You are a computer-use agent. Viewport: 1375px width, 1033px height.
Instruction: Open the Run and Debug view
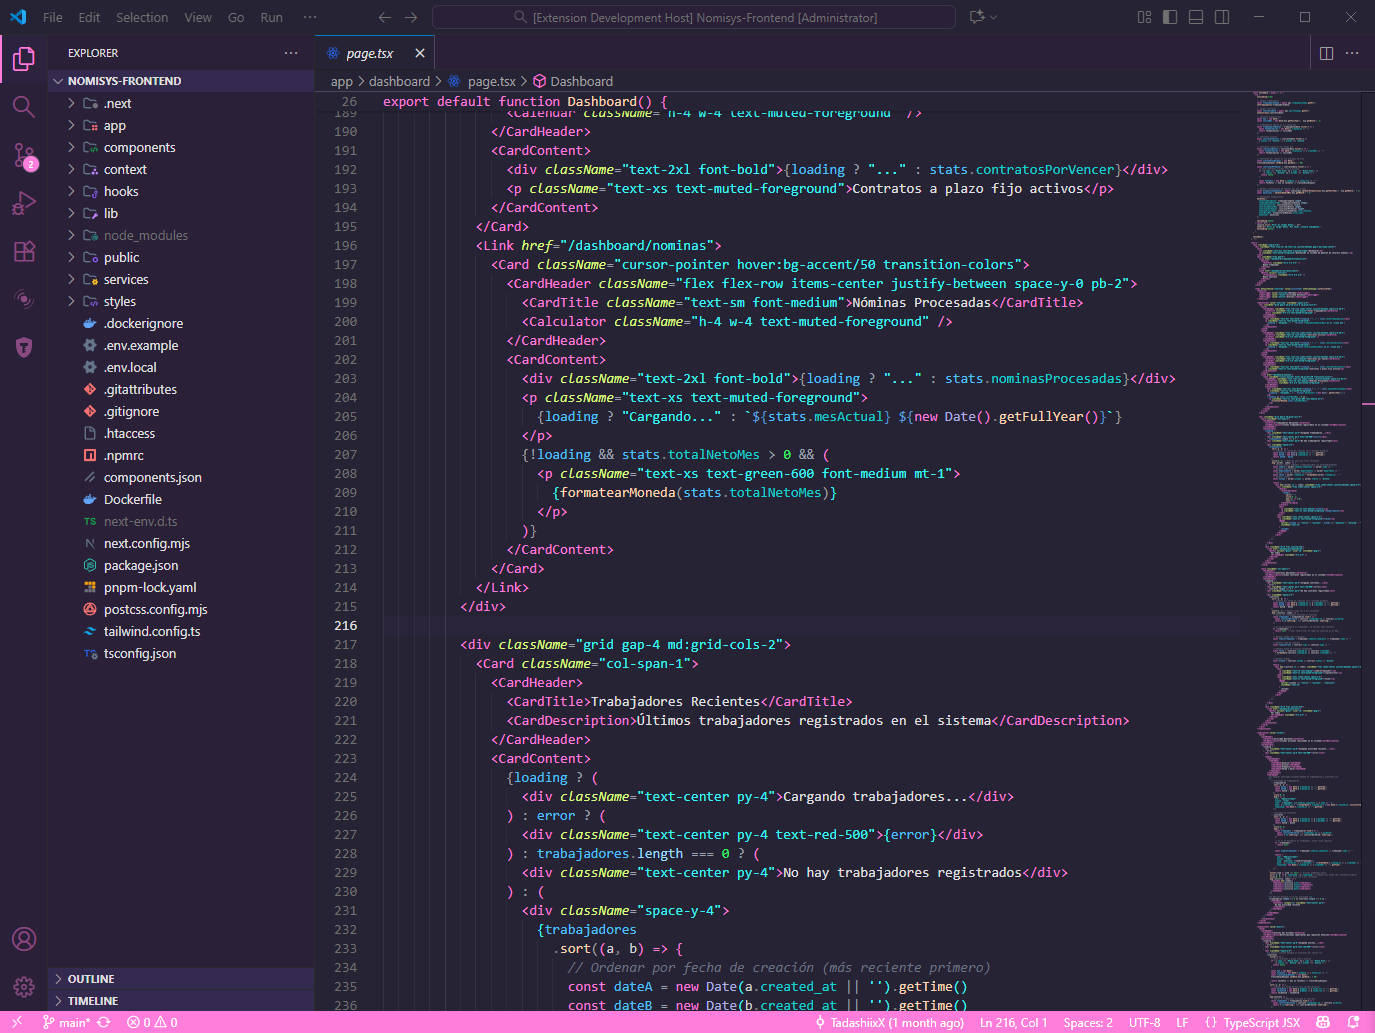(x=24, y=203)
